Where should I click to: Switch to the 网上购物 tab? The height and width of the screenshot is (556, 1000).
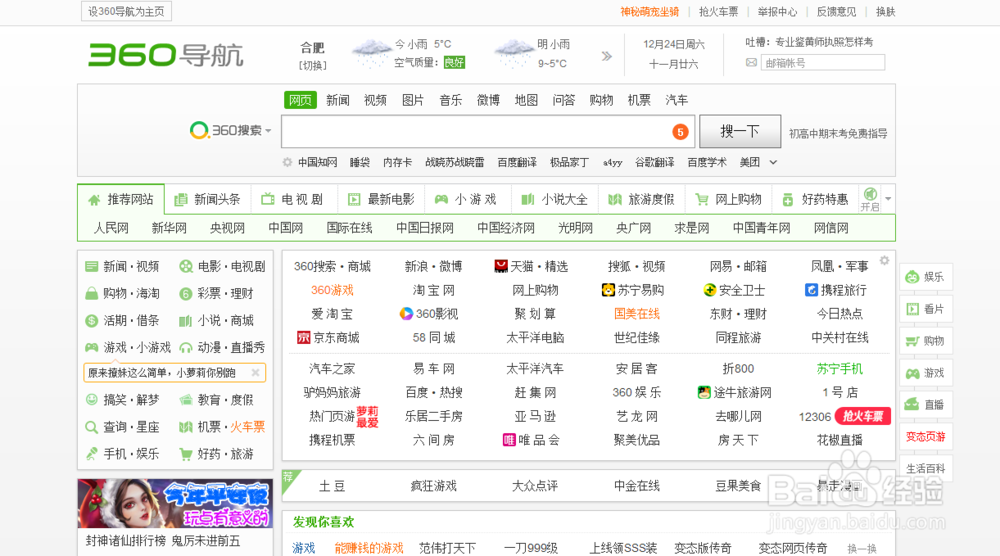(728, 200)
